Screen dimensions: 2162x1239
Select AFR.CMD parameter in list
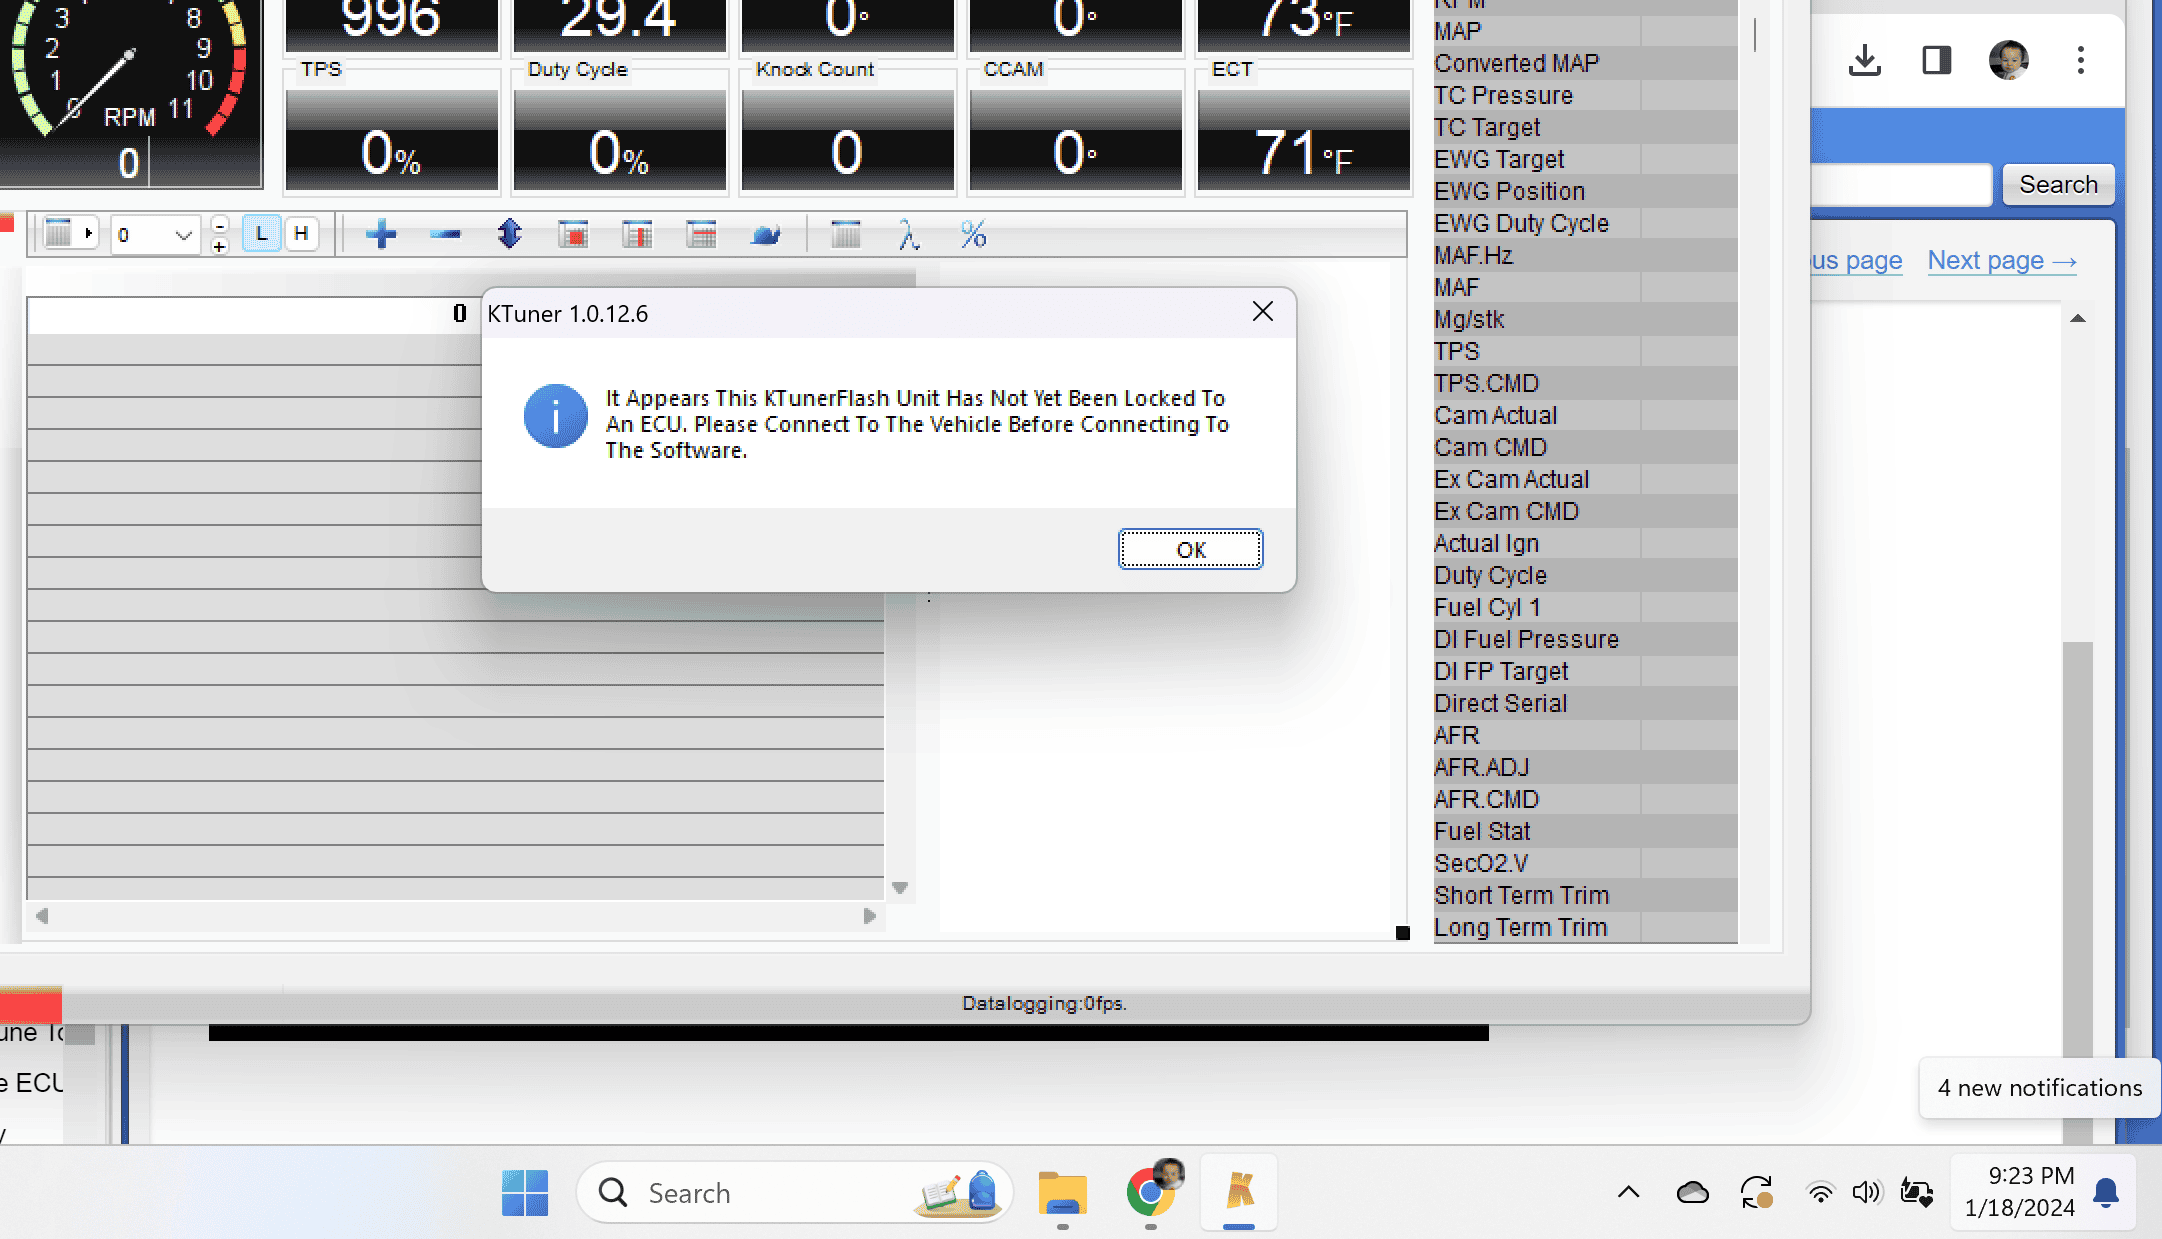pyautogui.click(x=1486, y=799)
